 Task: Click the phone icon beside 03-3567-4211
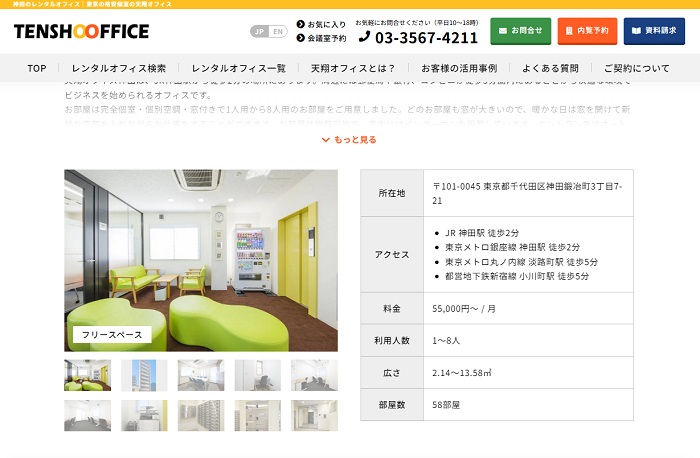click(x=364, y=37)
